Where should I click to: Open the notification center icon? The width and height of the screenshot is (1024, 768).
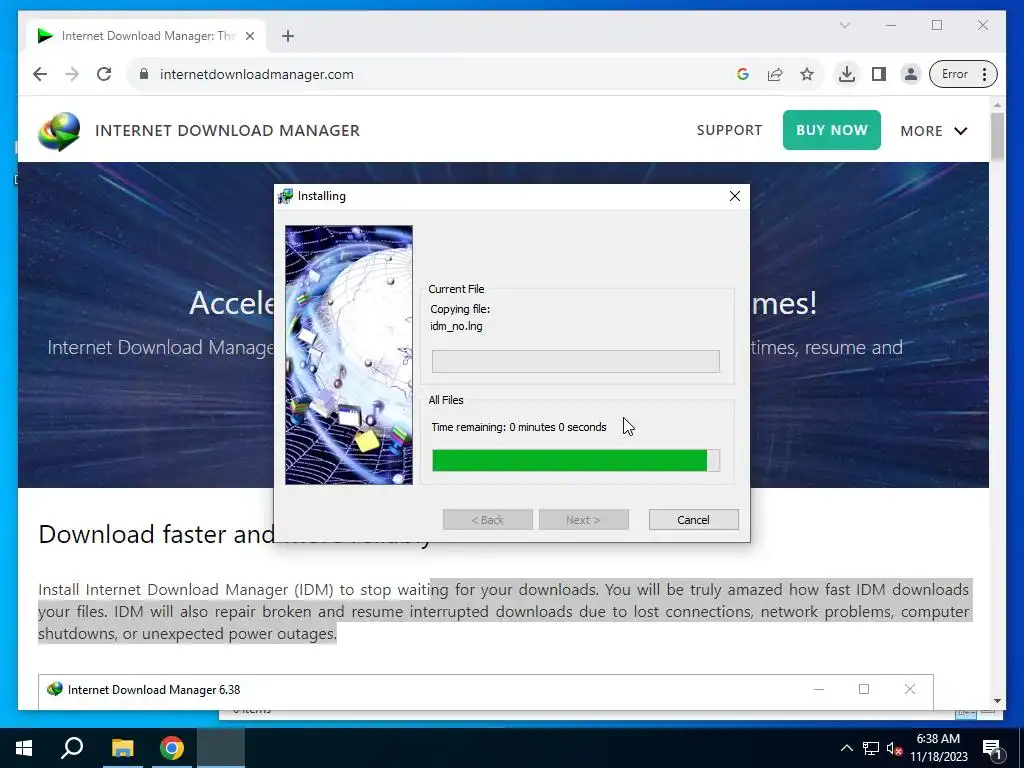tap(992, 748)
